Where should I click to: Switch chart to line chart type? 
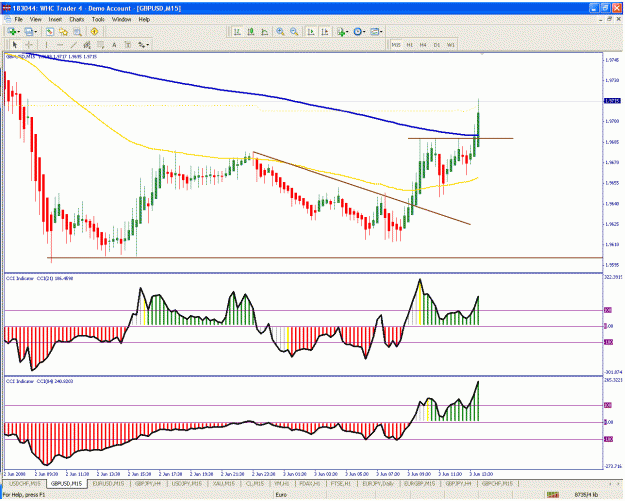264,31
